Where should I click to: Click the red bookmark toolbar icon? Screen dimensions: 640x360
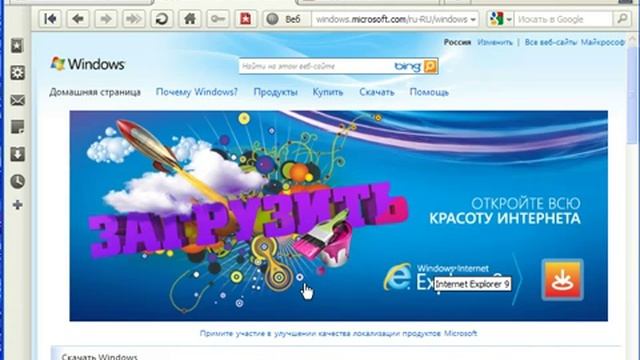click(x=245, y=19)
